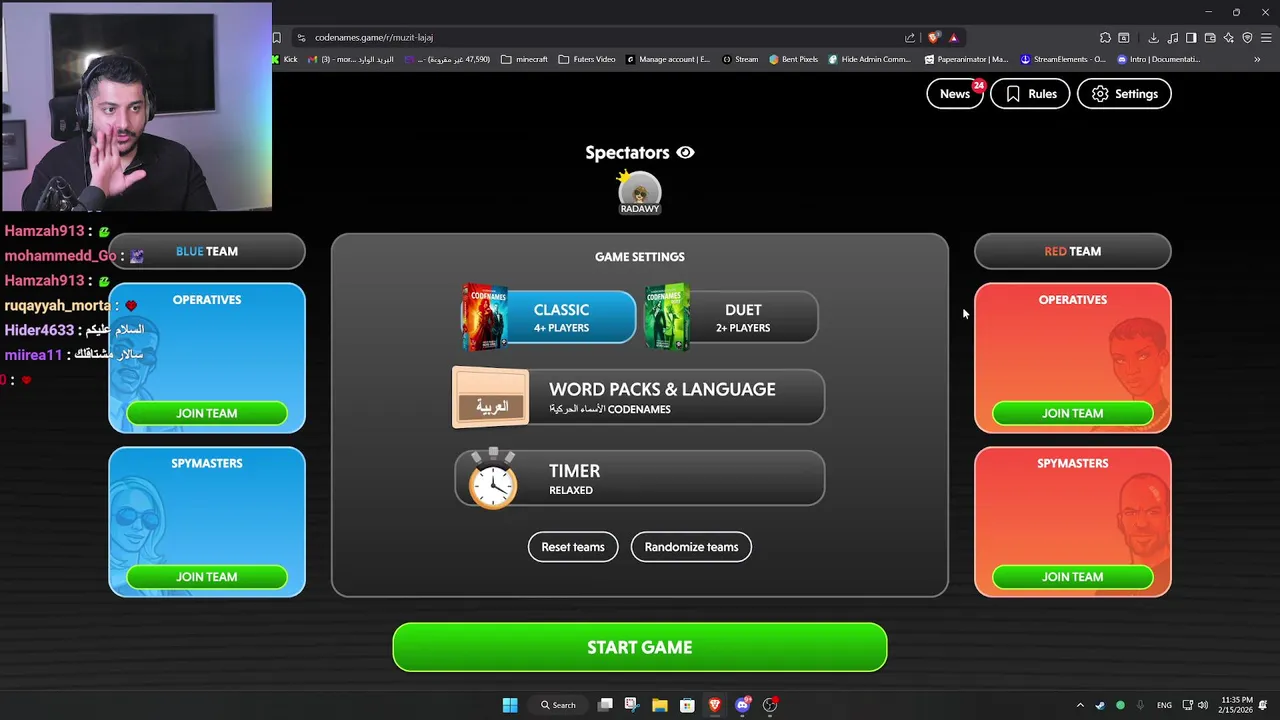Join the Red team Spymasters
1280x720 pixels.
tap(1073, 577)
